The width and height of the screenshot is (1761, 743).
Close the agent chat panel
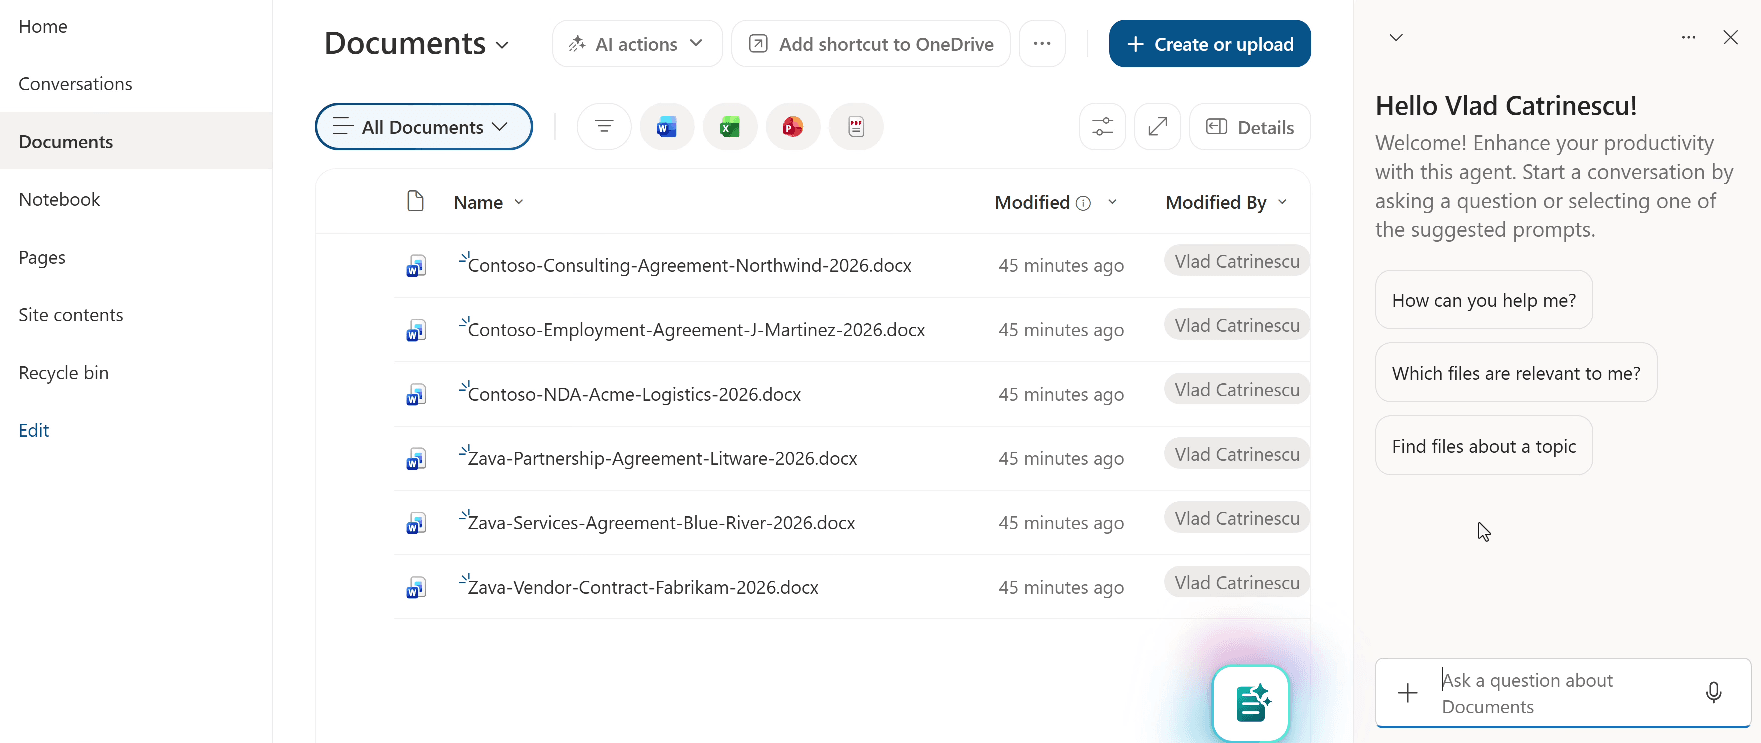click(x=1730, y=37)
